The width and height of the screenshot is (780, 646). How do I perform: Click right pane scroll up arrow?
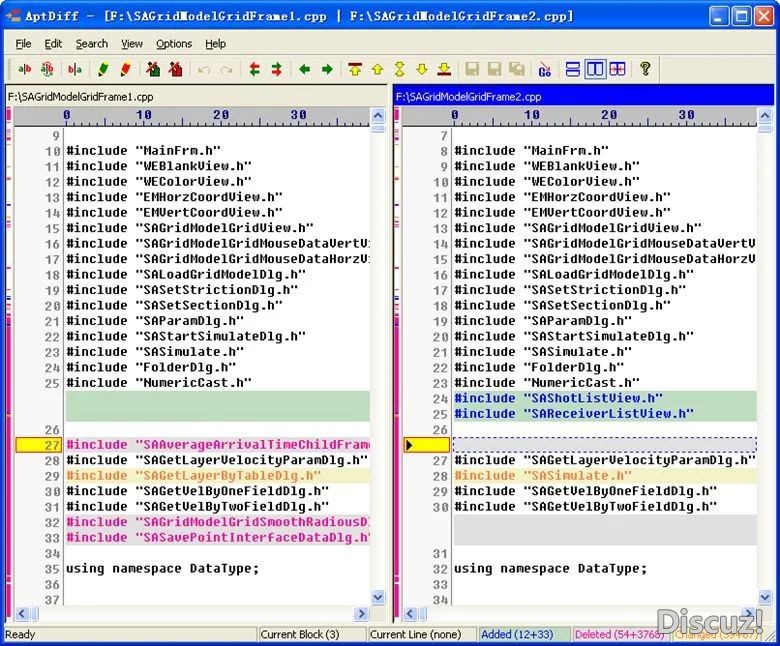click(765, 116)
